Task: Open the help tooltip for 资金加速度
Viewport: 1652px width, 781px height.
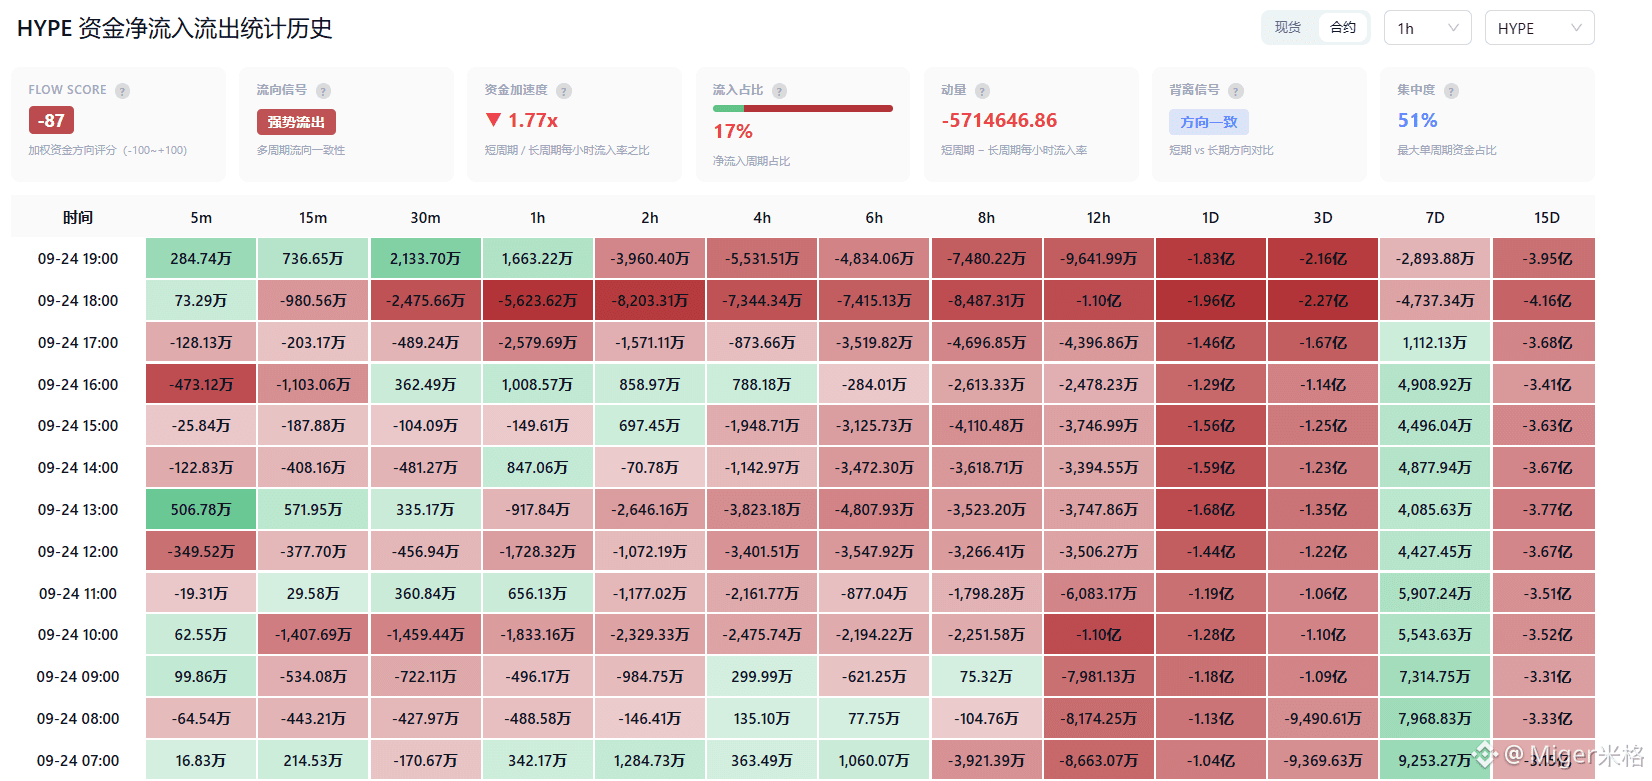Action: [564, 91]
